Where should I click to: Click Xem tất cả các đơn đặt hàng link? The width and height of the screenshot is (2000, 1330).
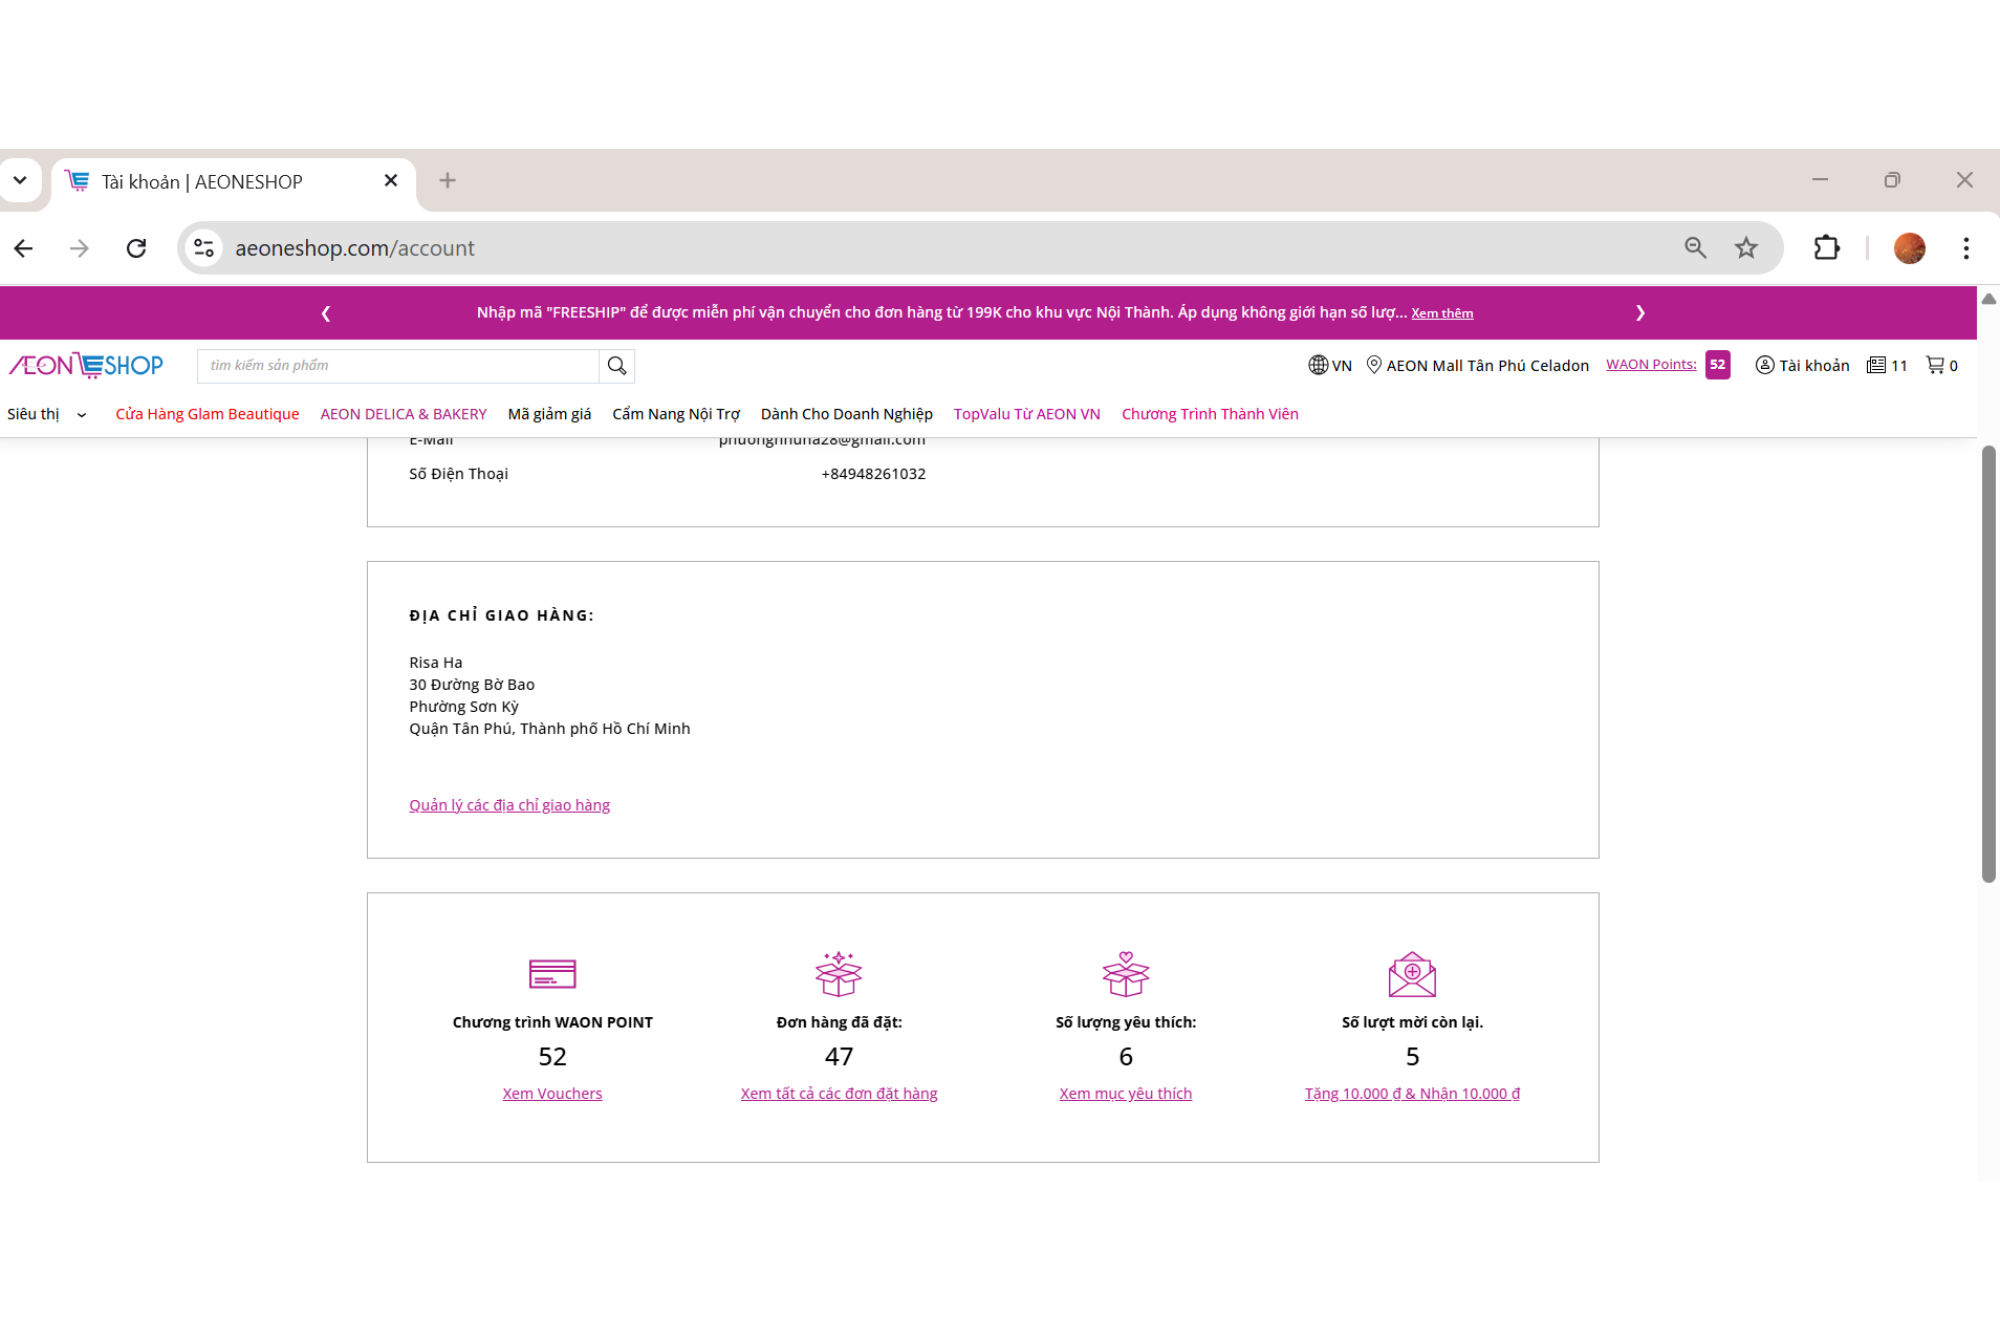click(838, 1093)
